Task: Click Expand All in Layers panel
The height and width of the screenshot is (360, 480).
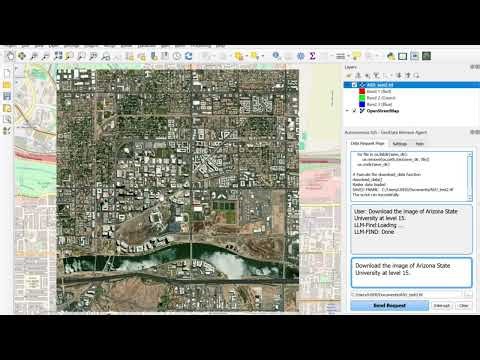Action: tap(399, 76)
